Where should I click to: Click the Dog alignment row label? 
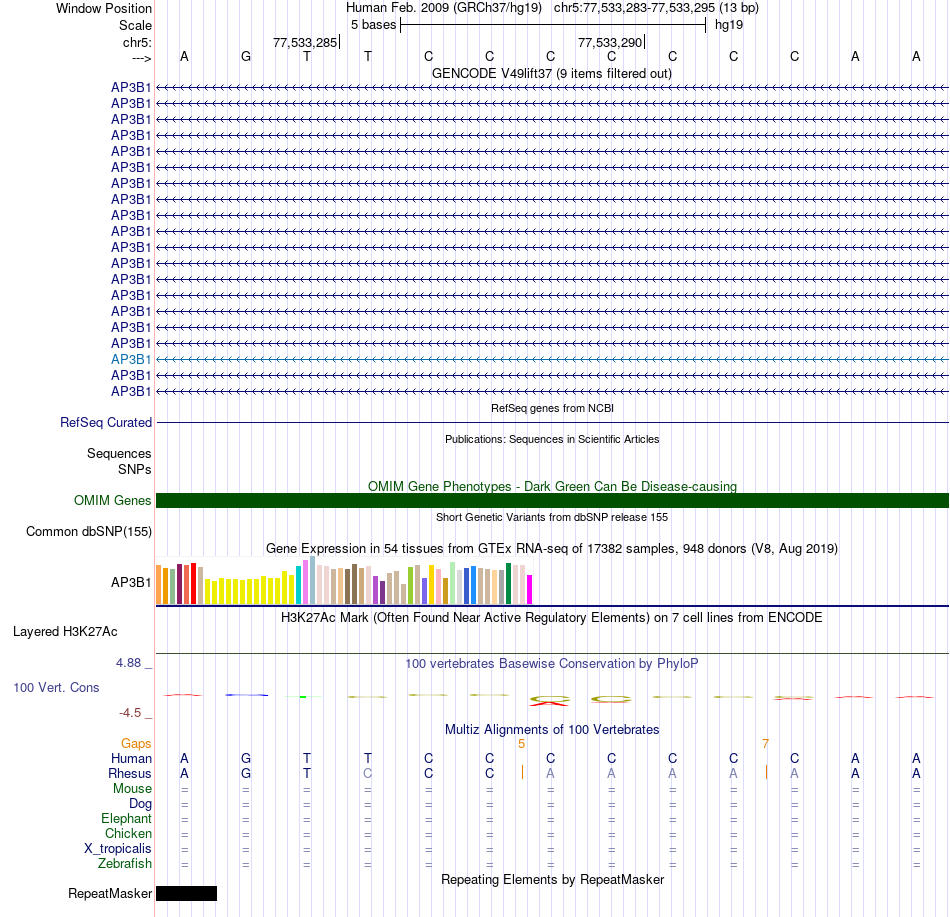(x=140, y=804)
